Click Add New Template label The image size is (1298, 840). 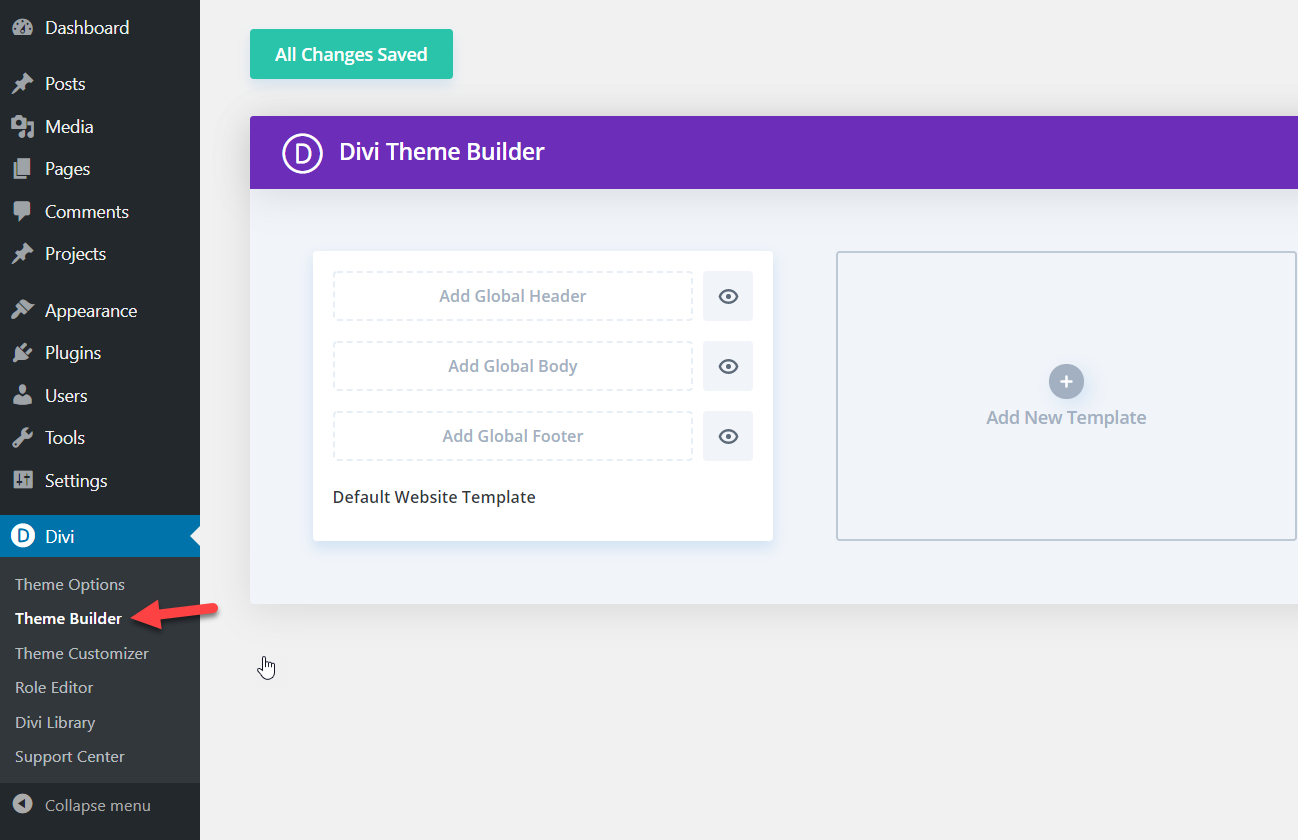[1066, 418]
